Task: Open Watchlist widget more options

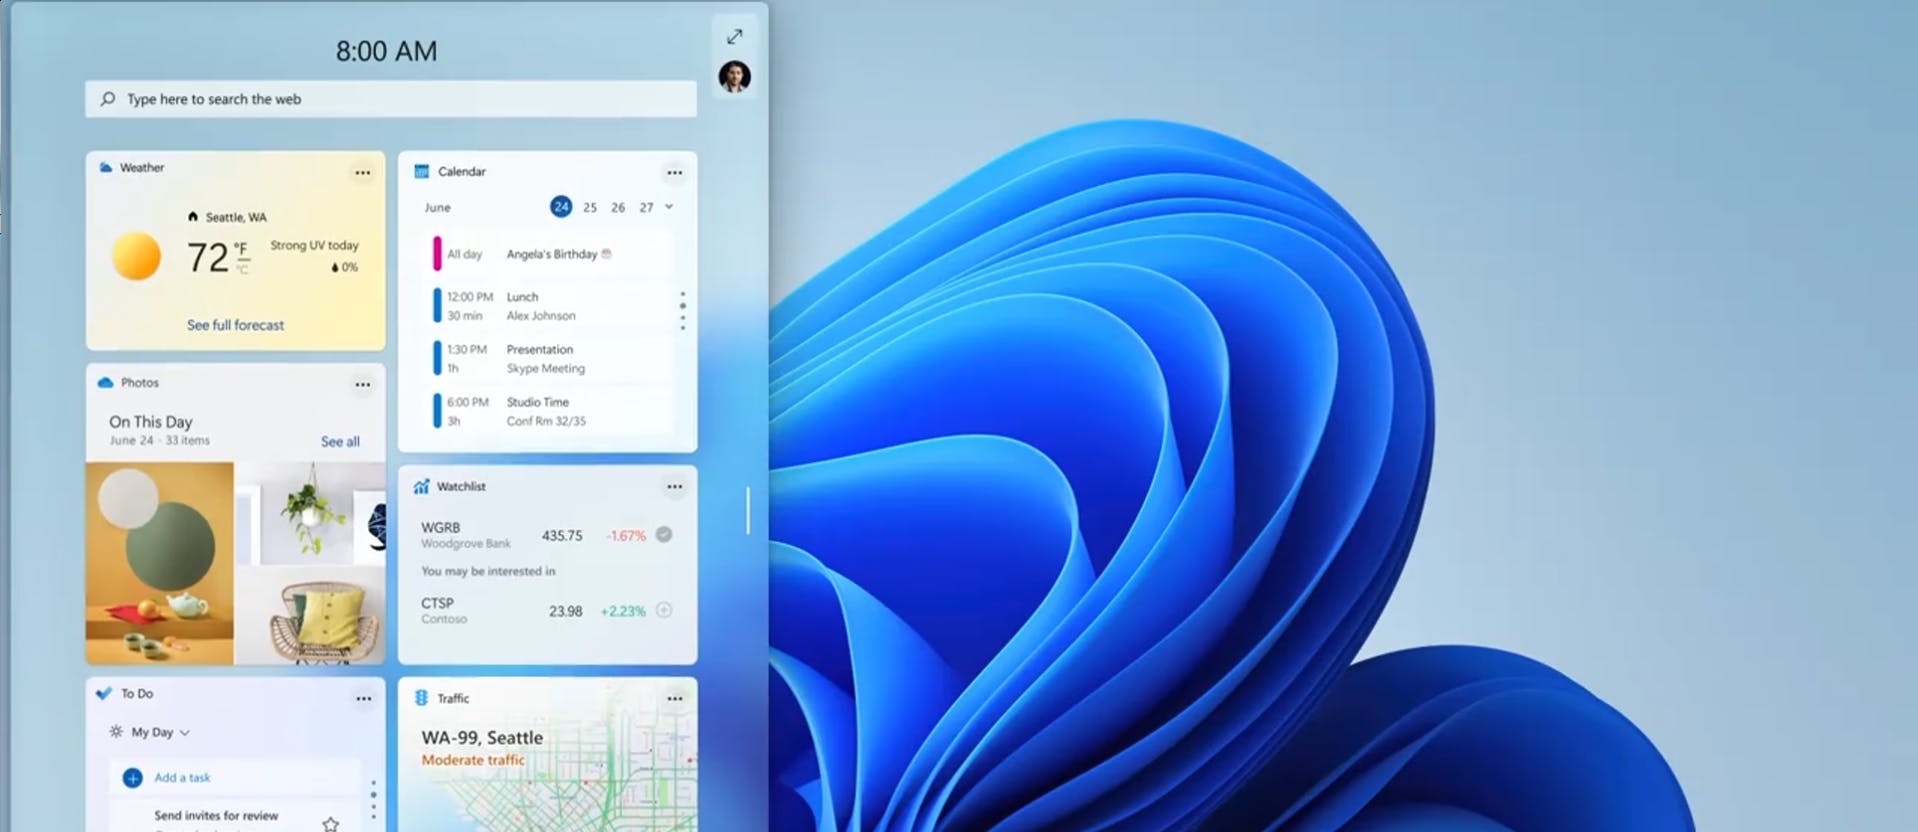Action: [675, 487]
